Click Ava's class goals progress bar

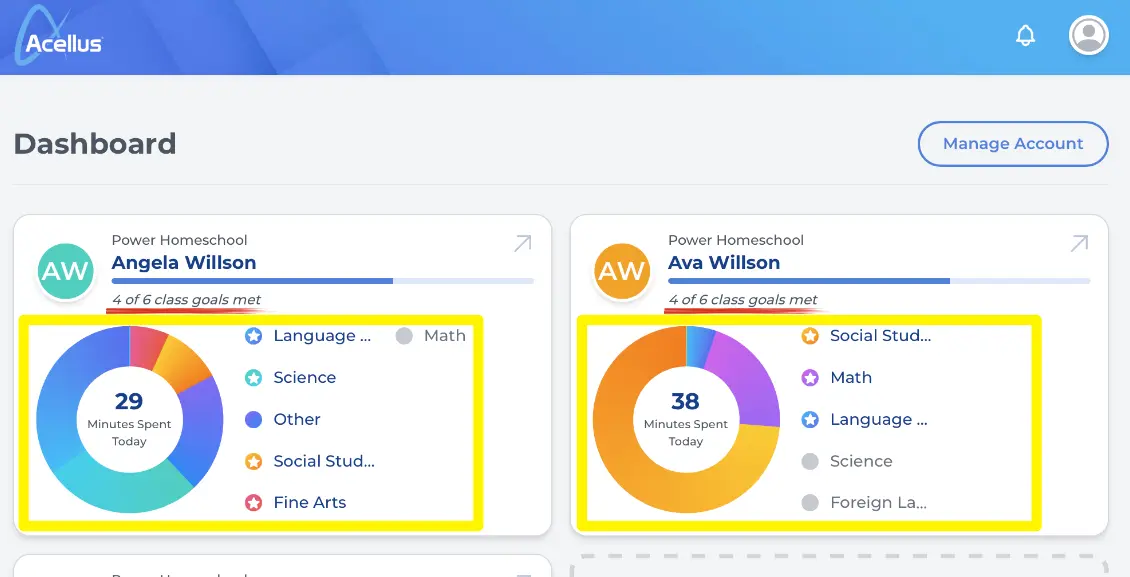(879, 281)
